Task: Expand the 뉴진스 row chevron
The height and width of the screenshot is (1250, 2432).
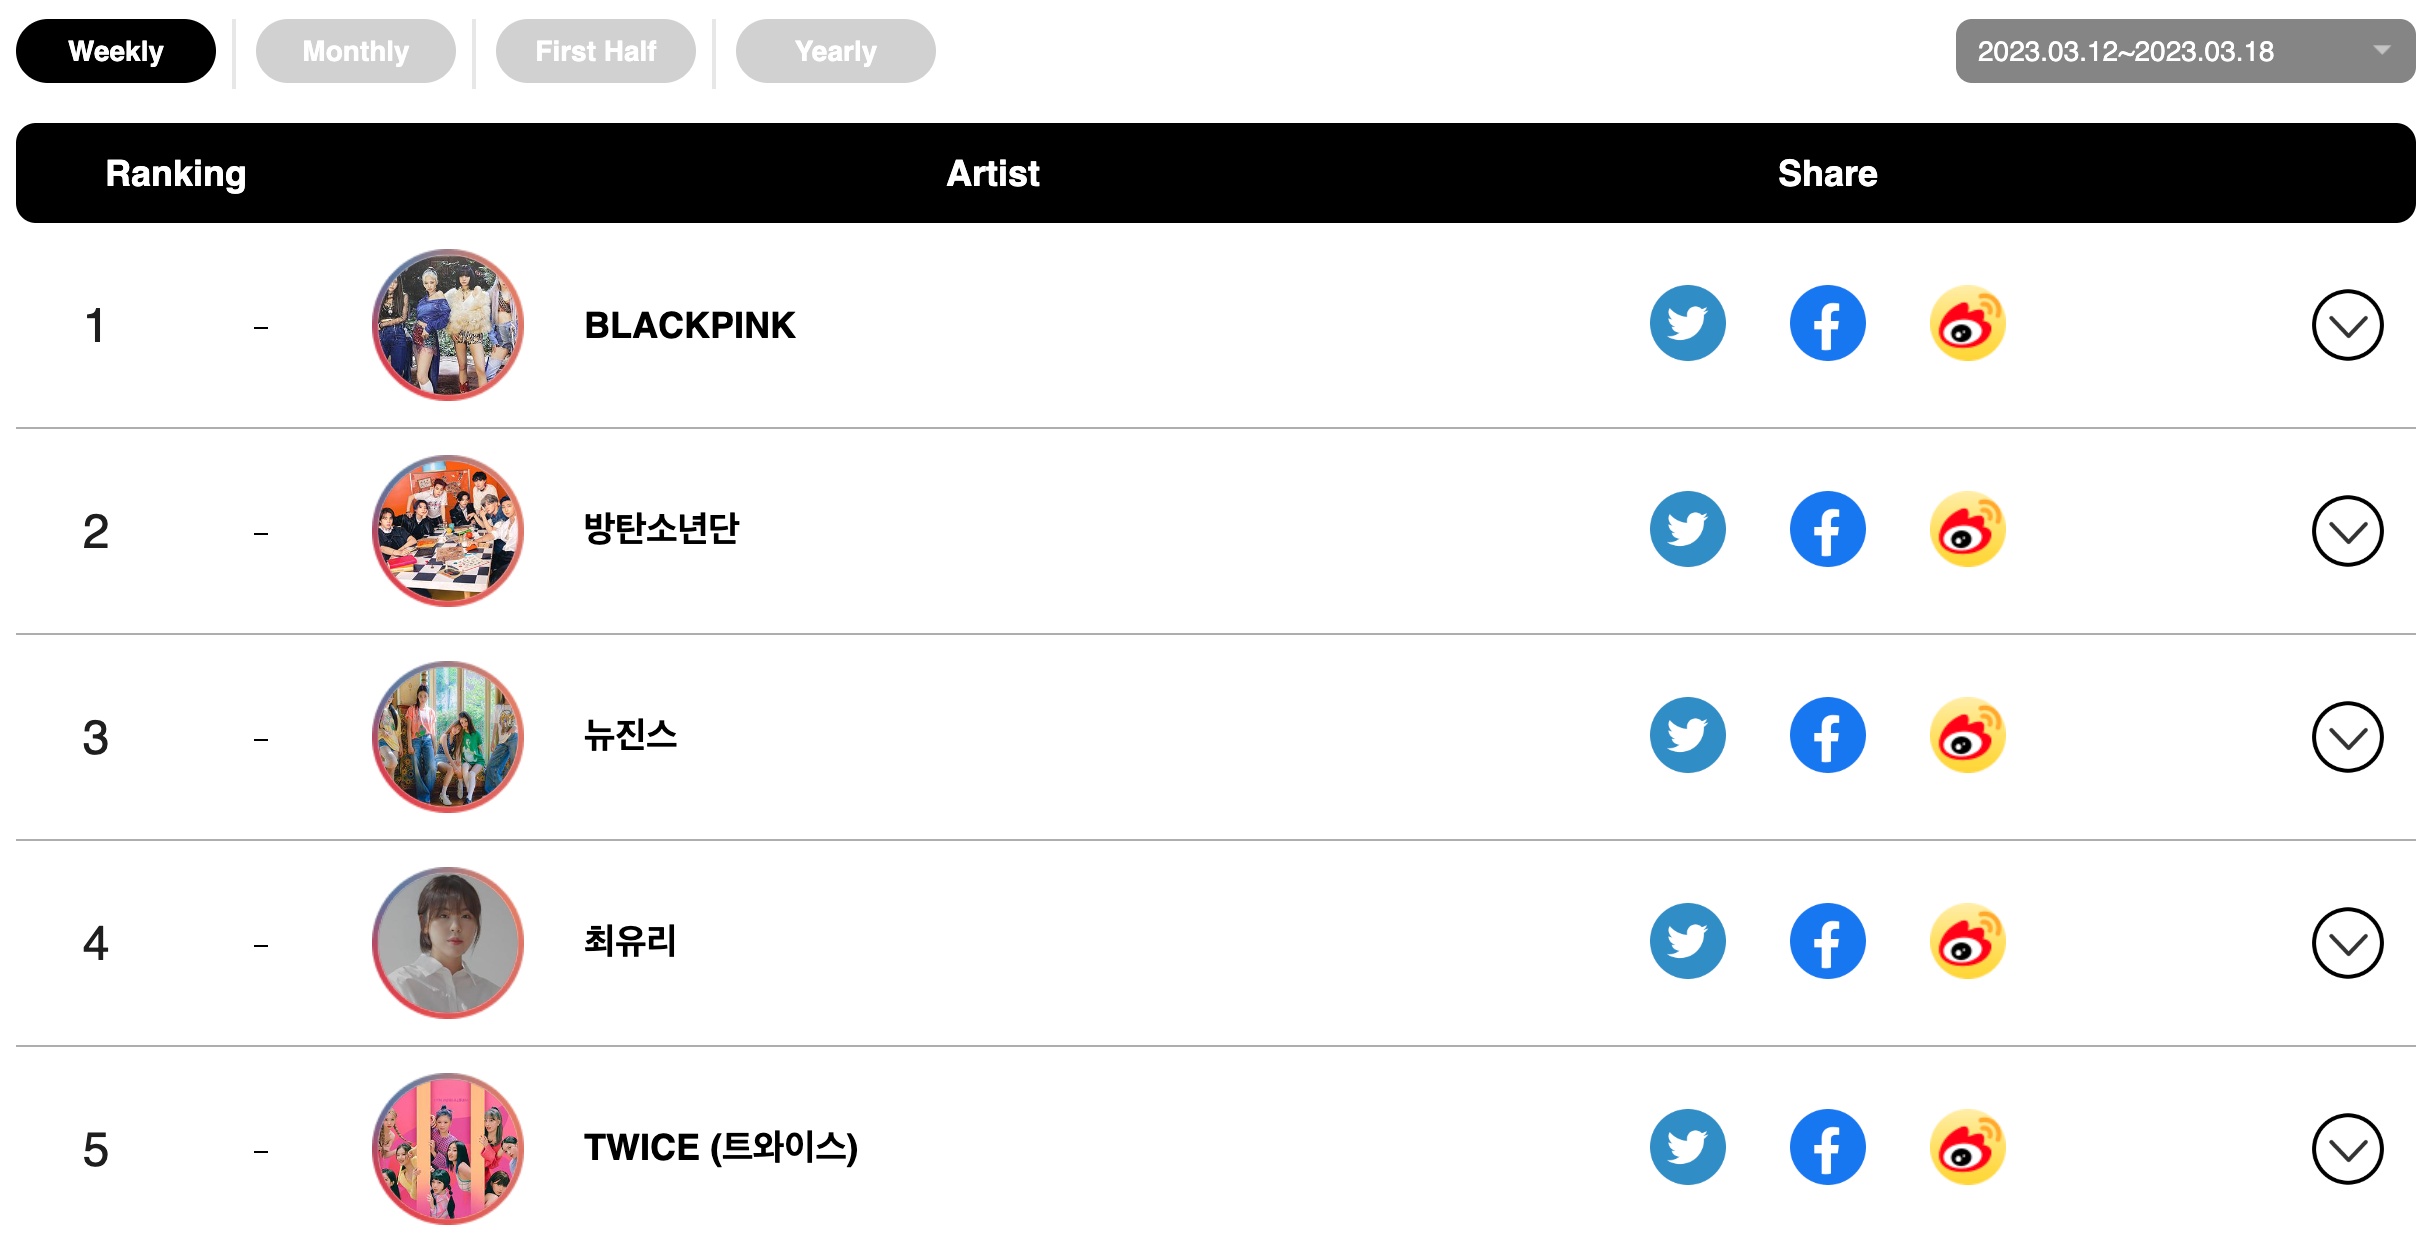Action: tap(2347, 738)
